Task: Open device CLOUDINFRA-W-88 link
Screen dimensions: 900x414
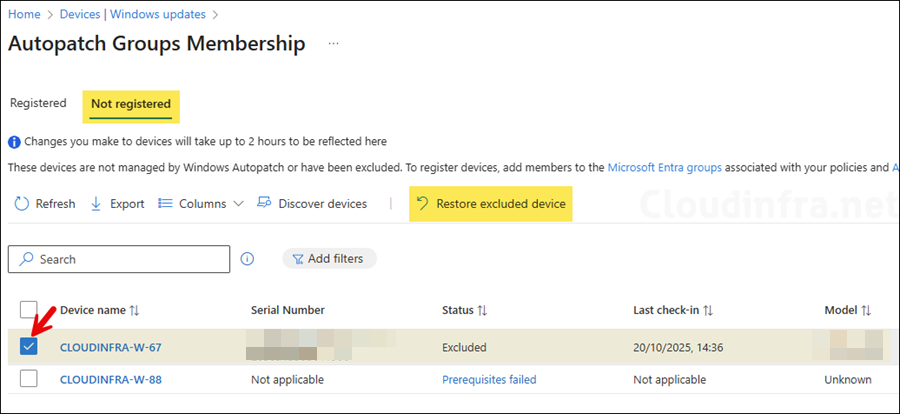Action: click(111, 380)
